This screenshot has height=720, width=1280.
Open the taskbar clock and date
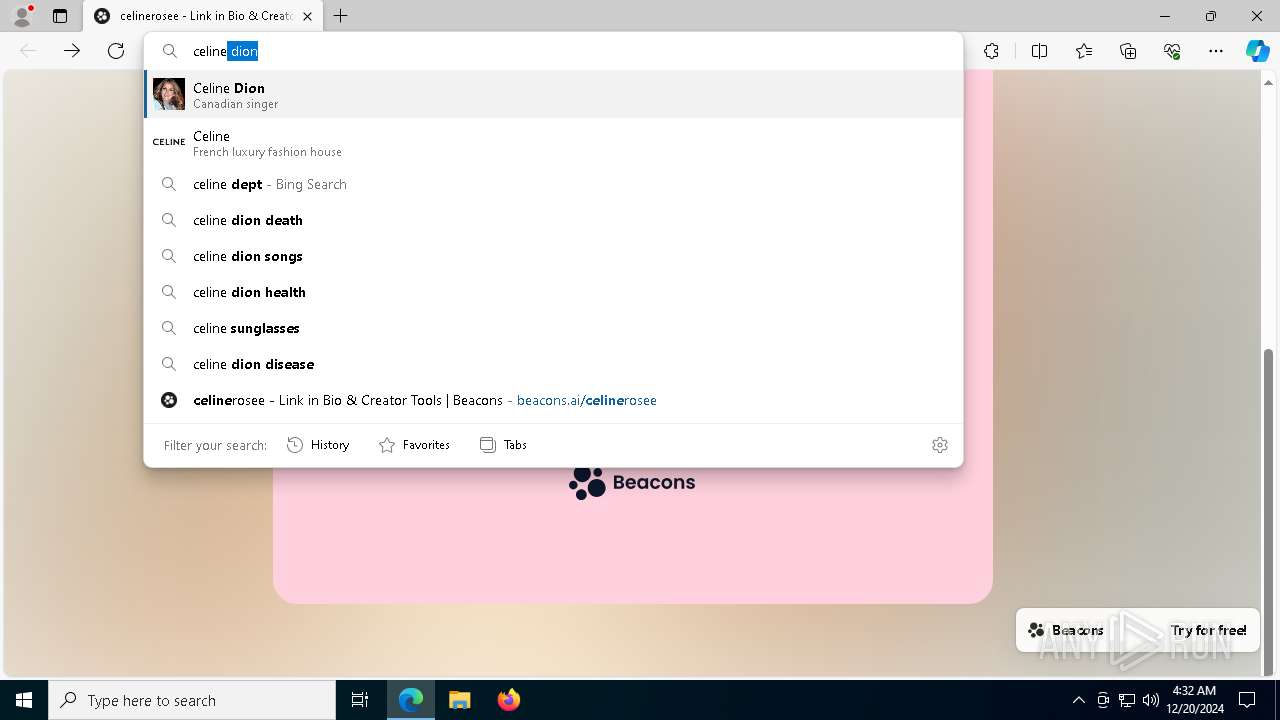[x=1194, y=700]
